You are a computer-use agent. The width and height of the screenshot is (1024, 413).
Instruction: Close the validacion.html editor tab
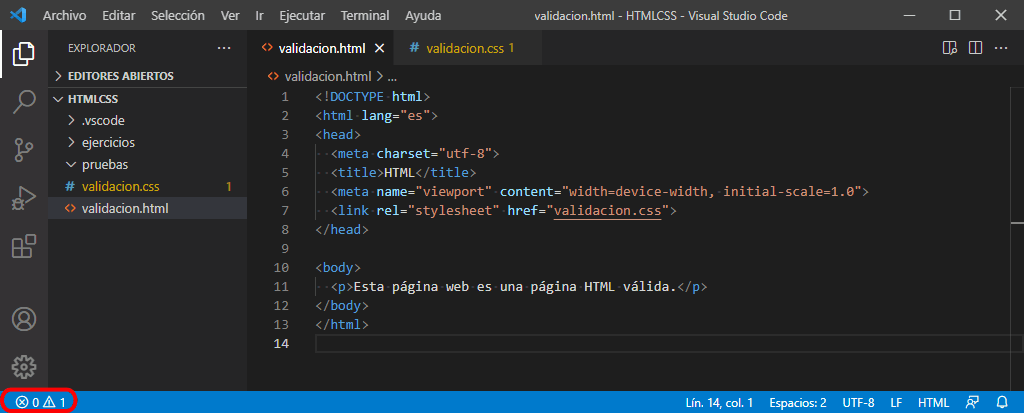(x=379, y=48)
